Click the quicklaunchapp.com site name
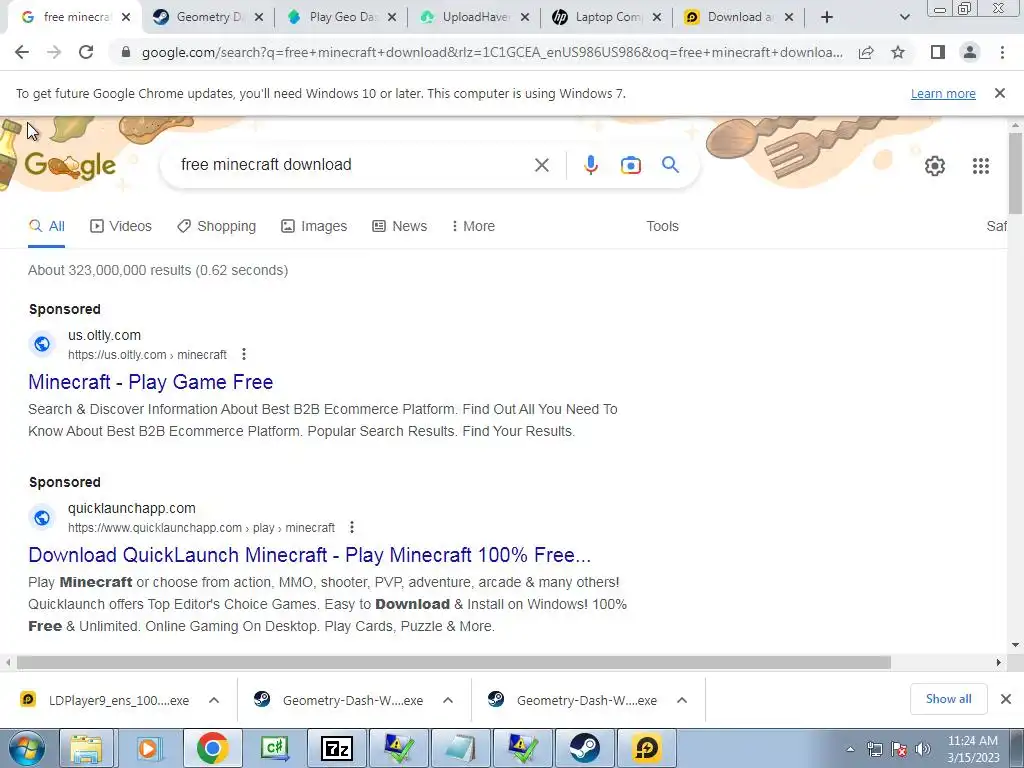This screenshot has width=1024, height=768. tap(132, 508)
